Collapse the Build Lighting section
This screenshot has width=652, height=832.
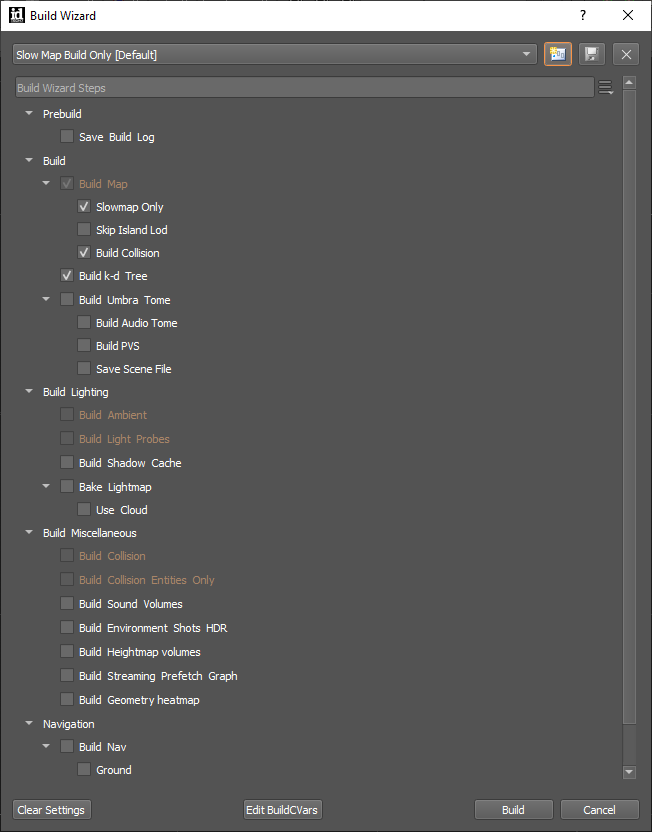click(x=29, y=392)
